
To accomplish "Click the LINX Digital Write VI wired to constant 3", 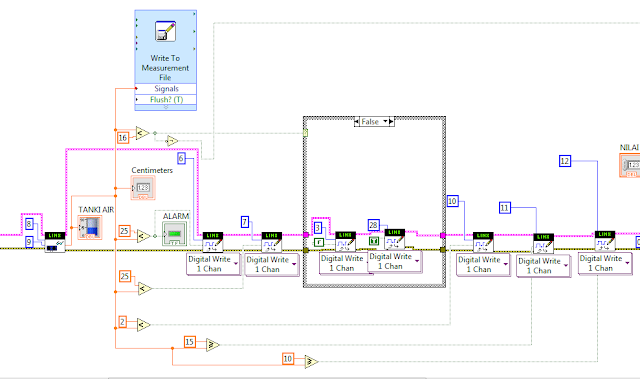I will point(345,242).
